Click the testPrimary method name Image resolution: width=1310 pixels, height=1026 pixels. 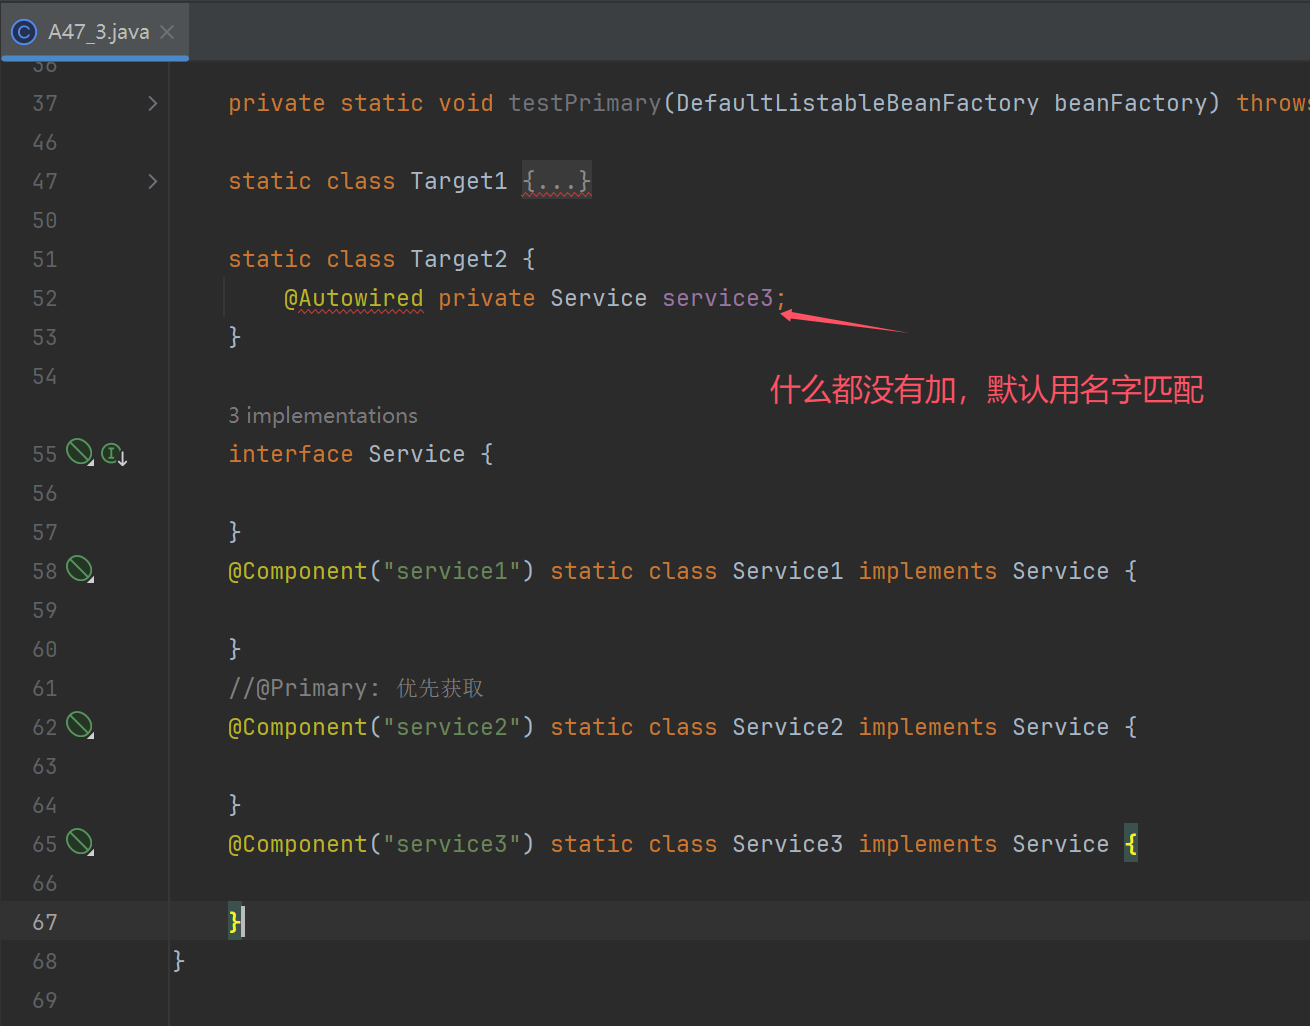[585, 103]
